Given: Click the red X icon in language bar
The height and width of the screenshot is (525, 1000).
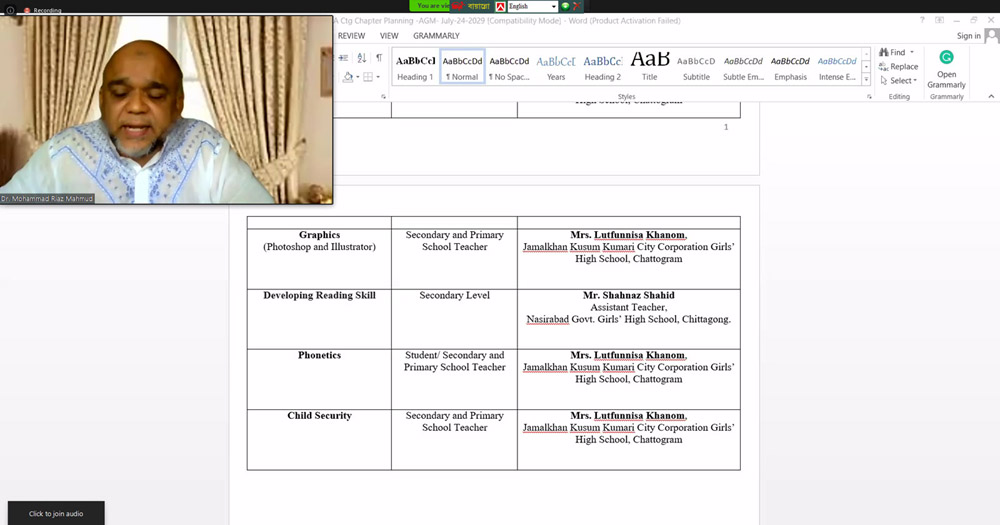Looking at the screenshot, I should tap(577, 6).
